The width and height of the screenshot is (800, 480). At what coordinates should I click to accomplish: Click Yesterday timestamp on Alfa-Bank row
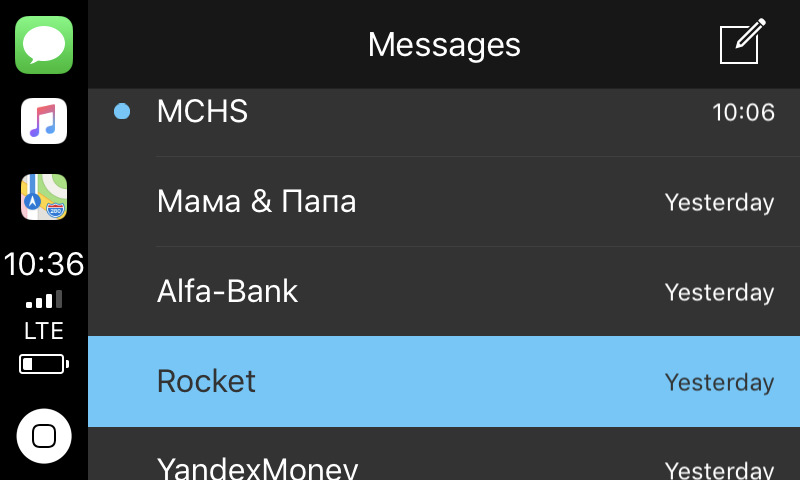[719, 292]
